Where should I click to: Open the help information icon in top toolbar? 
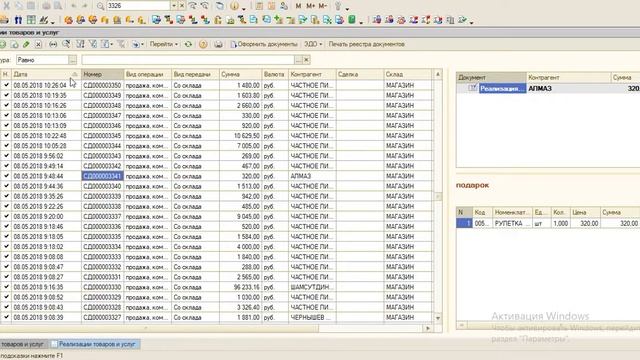pos(234,6)
